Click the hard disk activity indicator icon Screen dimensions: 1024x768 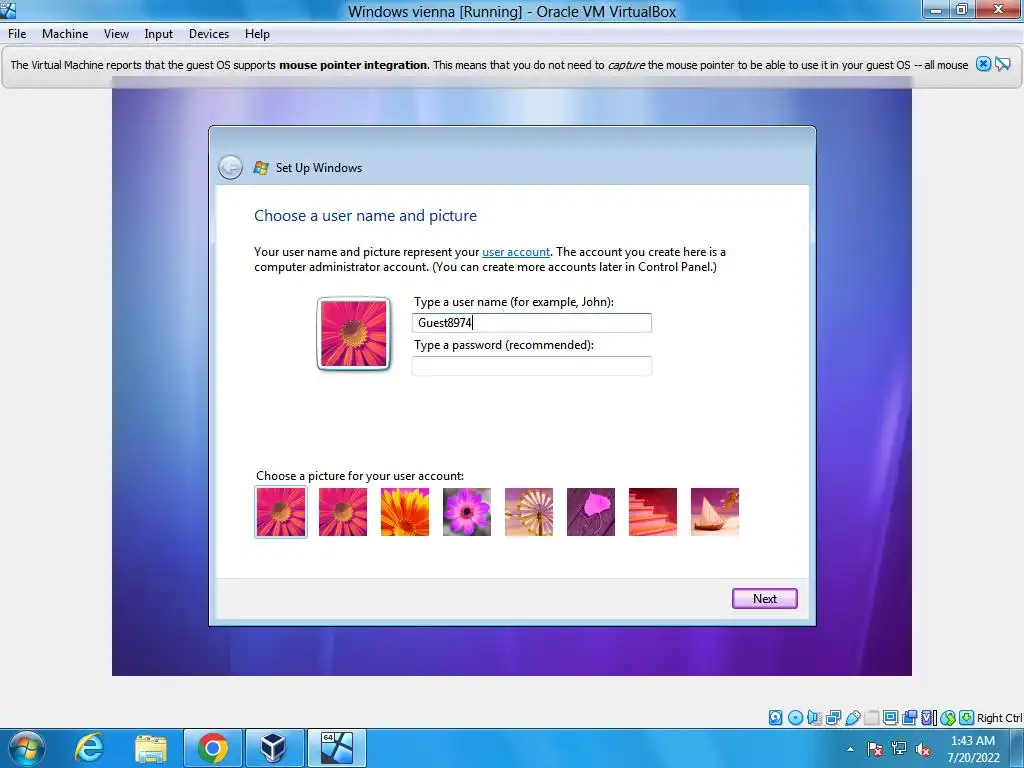(775, 718)
